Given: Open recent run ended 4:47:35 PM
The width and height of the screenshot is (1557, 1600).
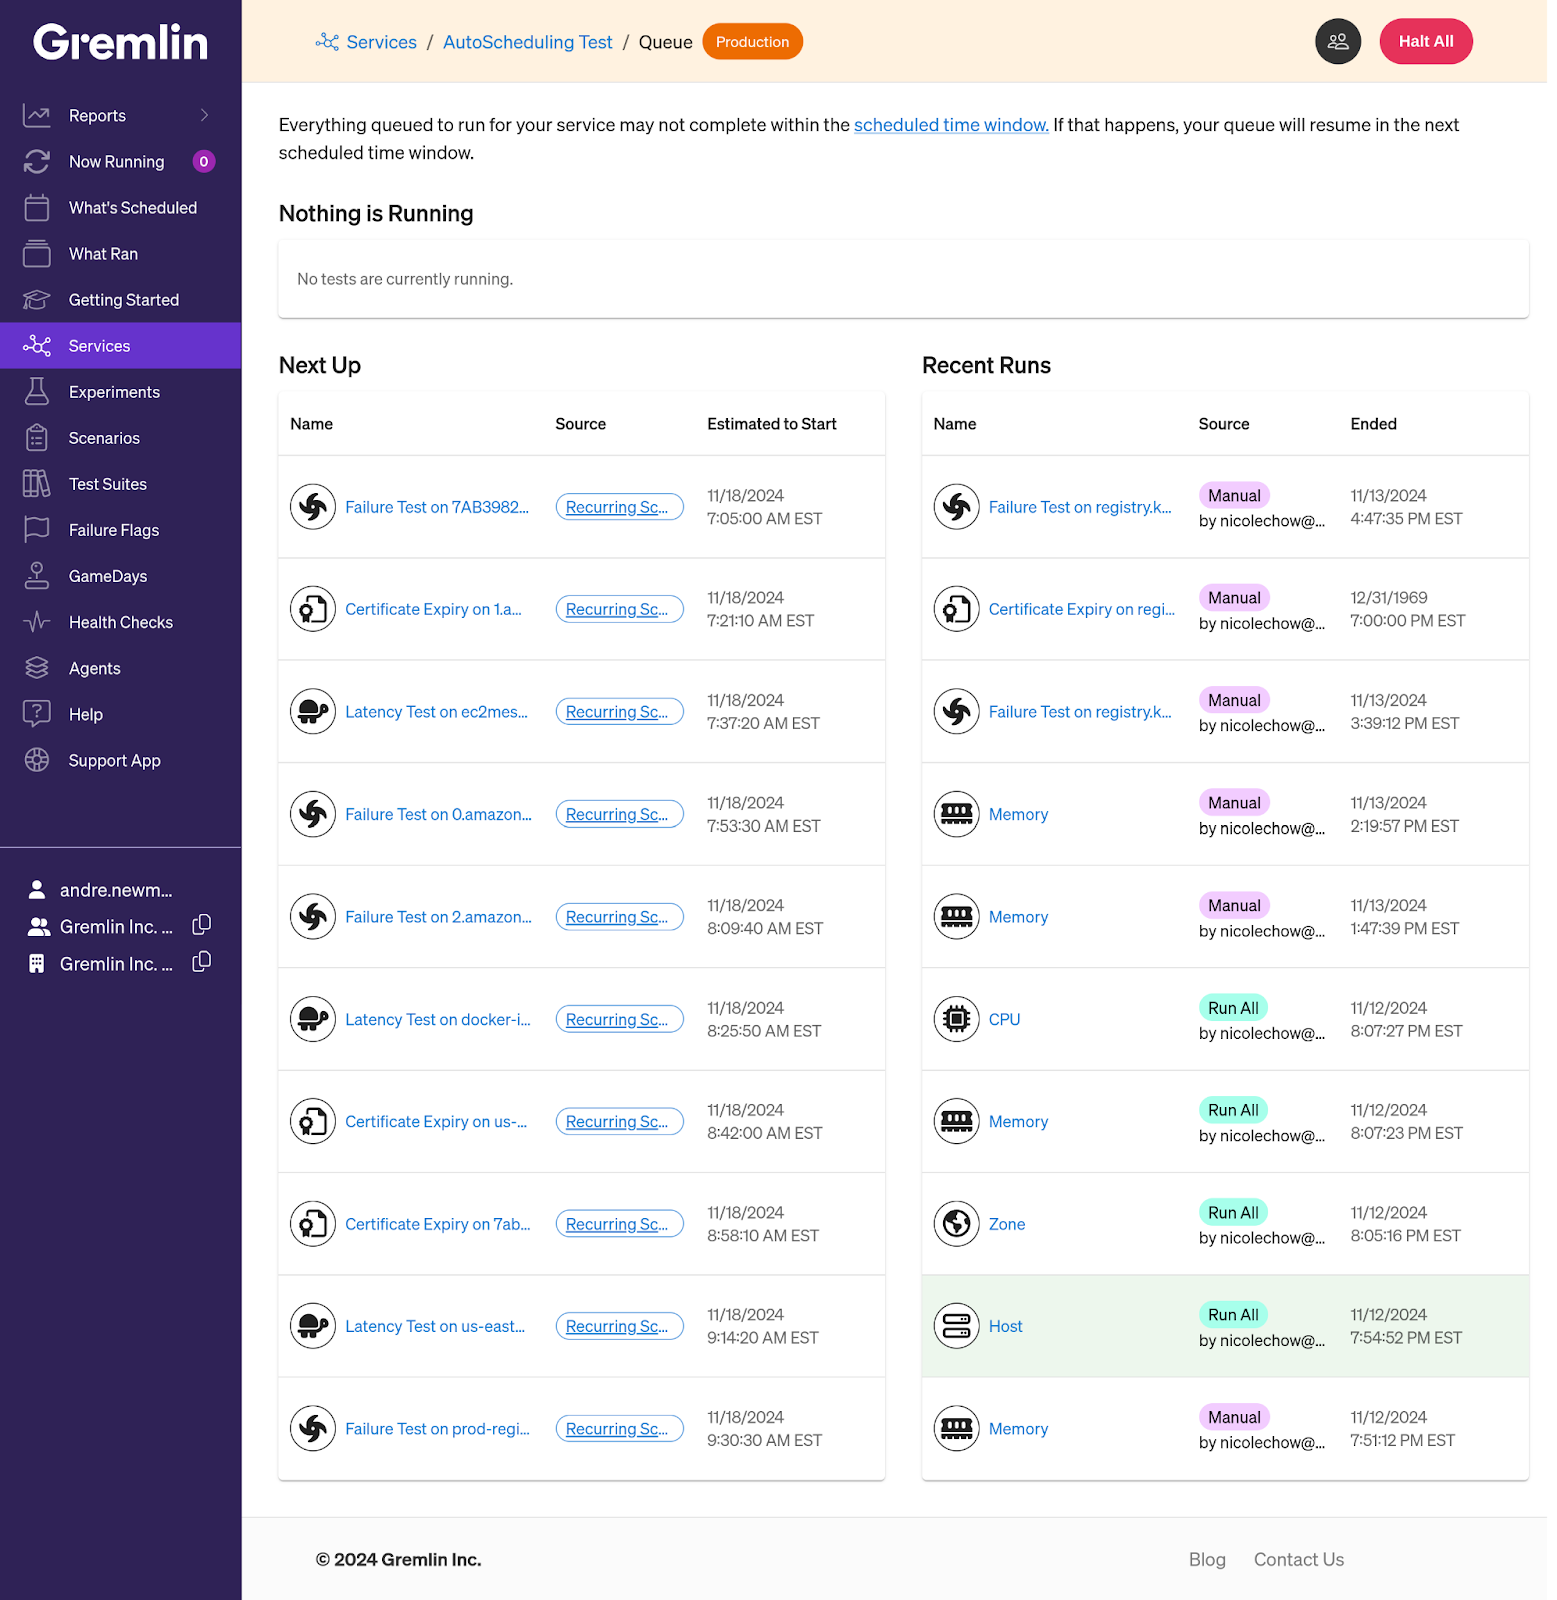Looking at the screenshot, I should tap(1080, 508).
